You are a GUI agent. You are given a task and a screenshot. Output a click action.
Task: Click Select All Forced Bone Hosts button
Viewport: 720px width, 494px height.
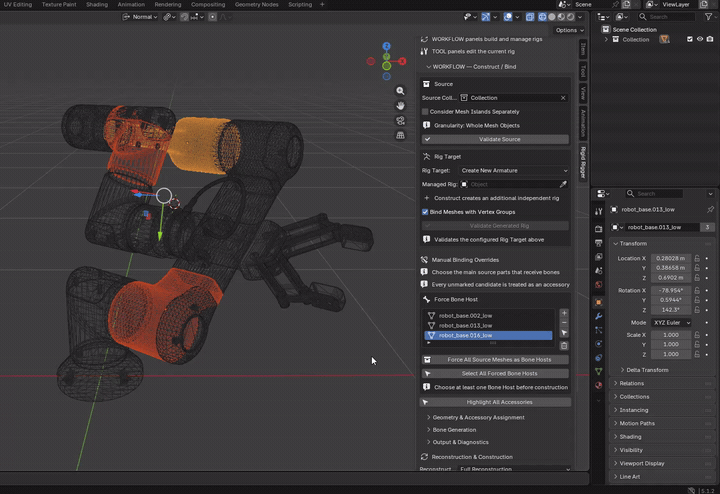[495, 373]
